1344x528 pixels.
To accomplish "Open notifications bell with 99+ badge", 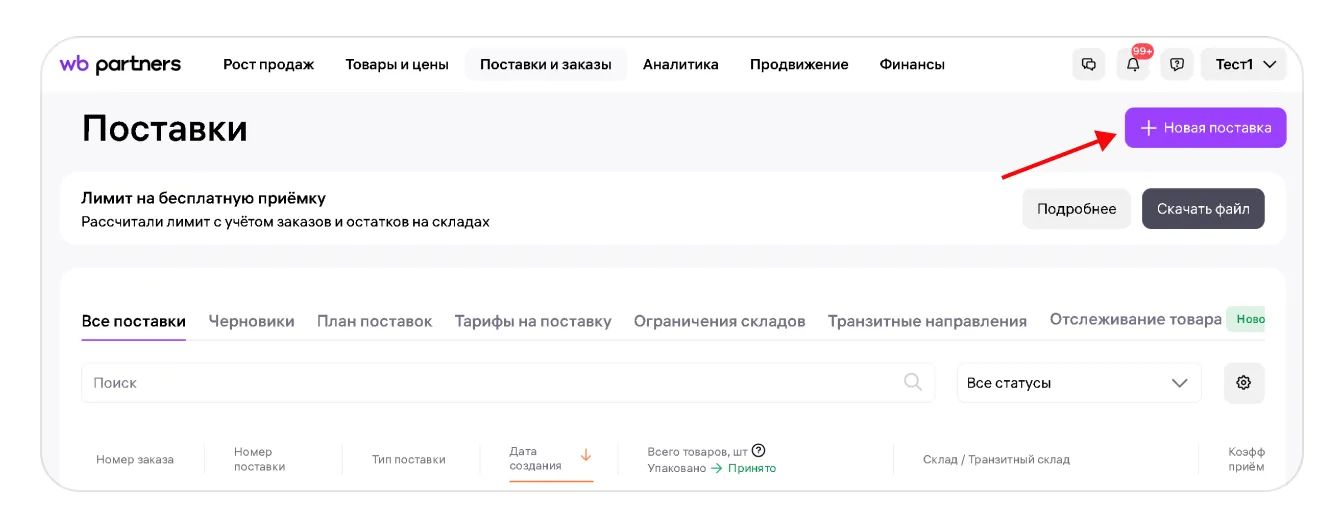I will [1133, 64].
